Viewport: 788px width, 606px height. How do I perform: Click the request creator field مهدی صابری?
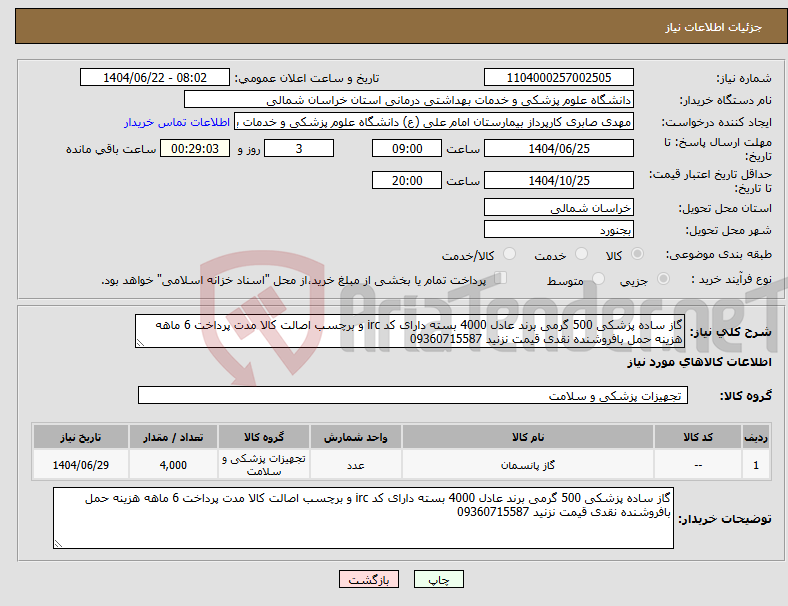pos(434,122)
